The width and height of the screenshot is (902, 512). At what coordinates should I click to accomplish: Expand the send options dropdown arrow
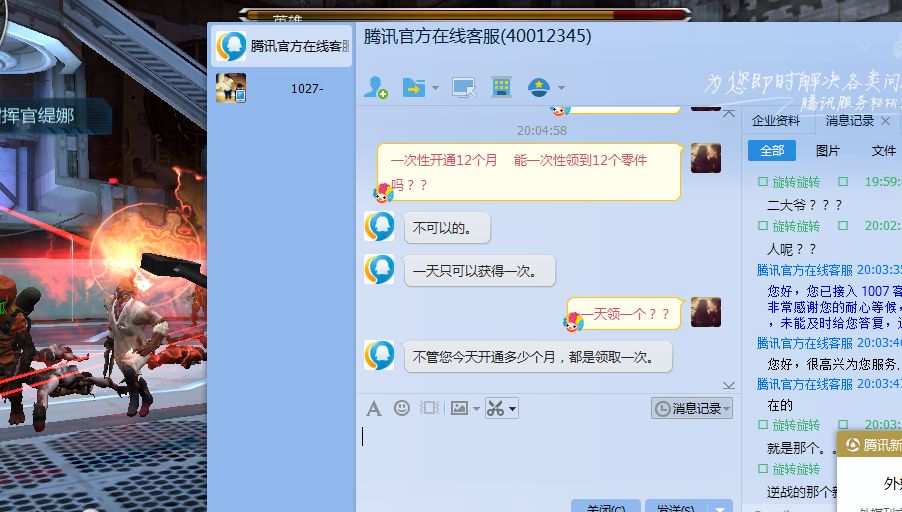click(x=720, y=507)
